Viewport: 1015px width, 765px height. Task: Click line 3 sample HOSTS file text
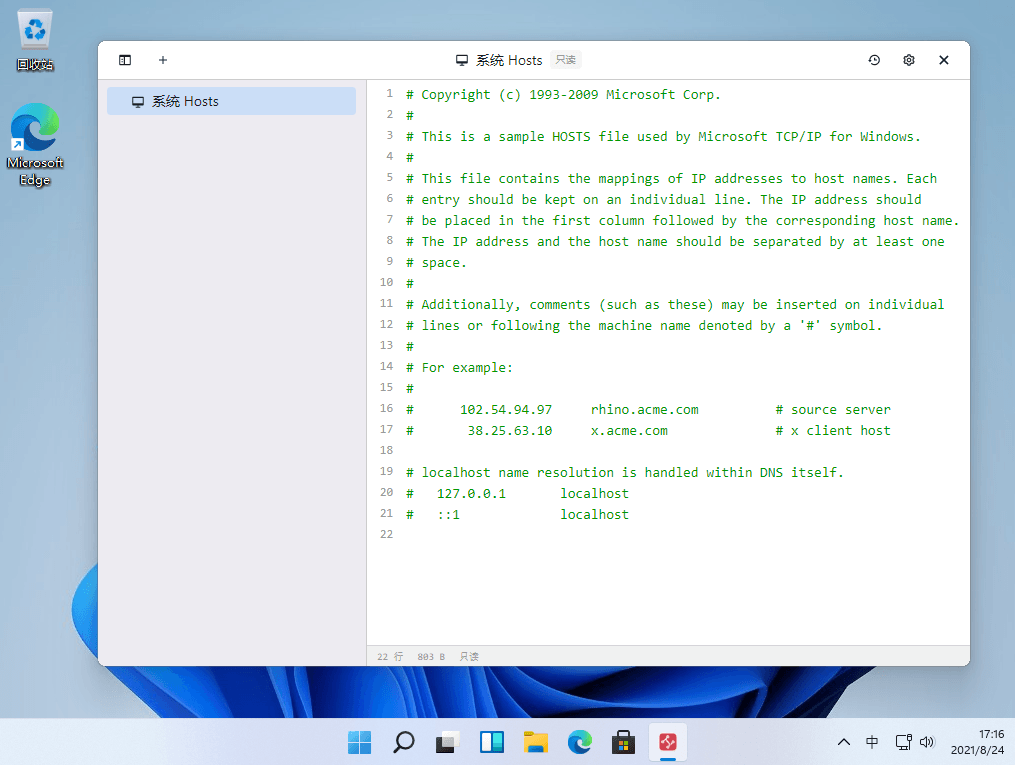(x=663, y=137)
